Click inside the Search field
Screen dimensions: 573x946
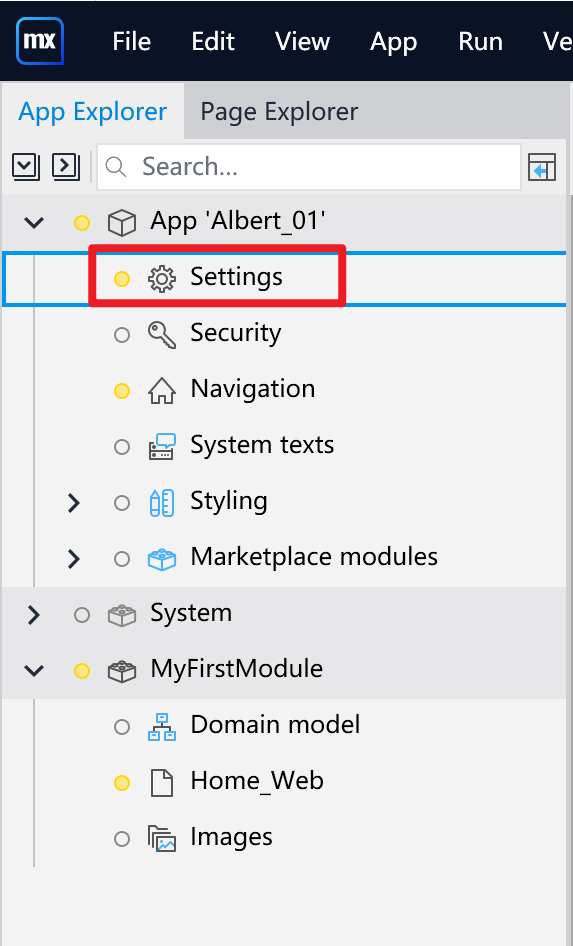click(309, 167)
